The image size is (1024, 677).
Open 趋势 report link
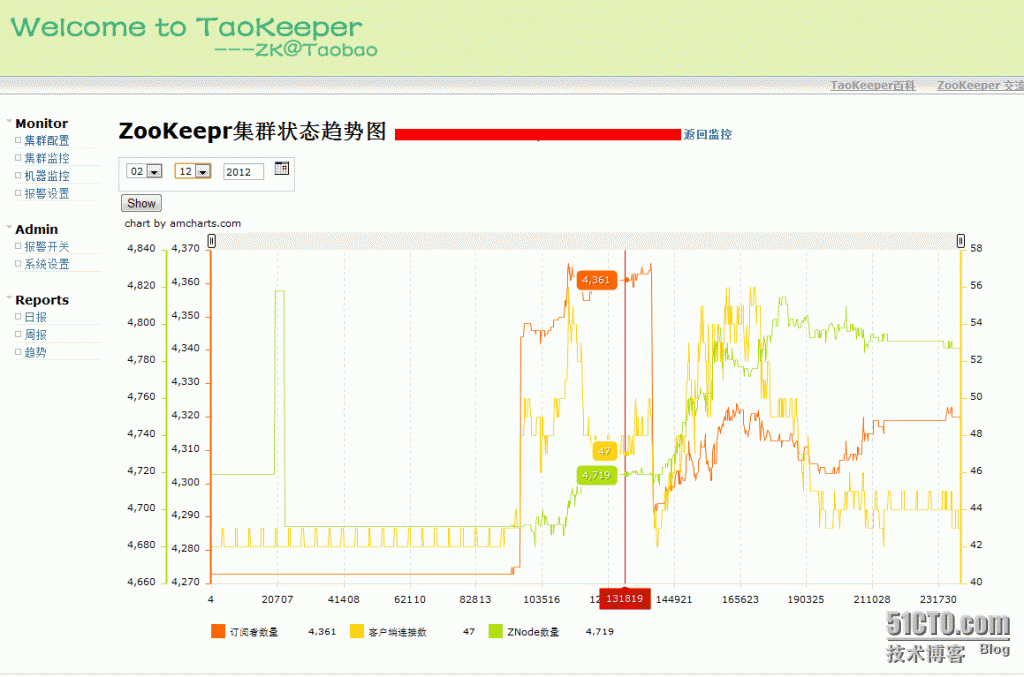pyautogui.click(x=35, y=352)
